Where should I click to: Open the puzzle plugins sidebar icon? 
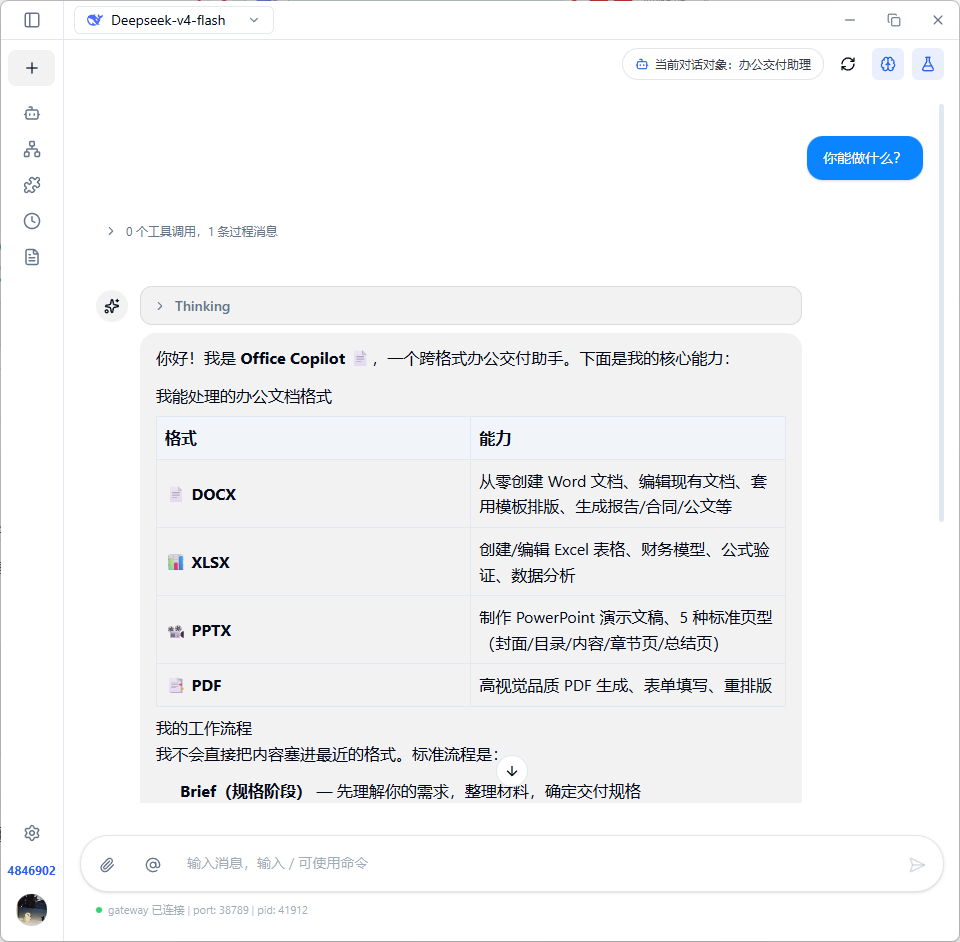(x=32, y=185)
